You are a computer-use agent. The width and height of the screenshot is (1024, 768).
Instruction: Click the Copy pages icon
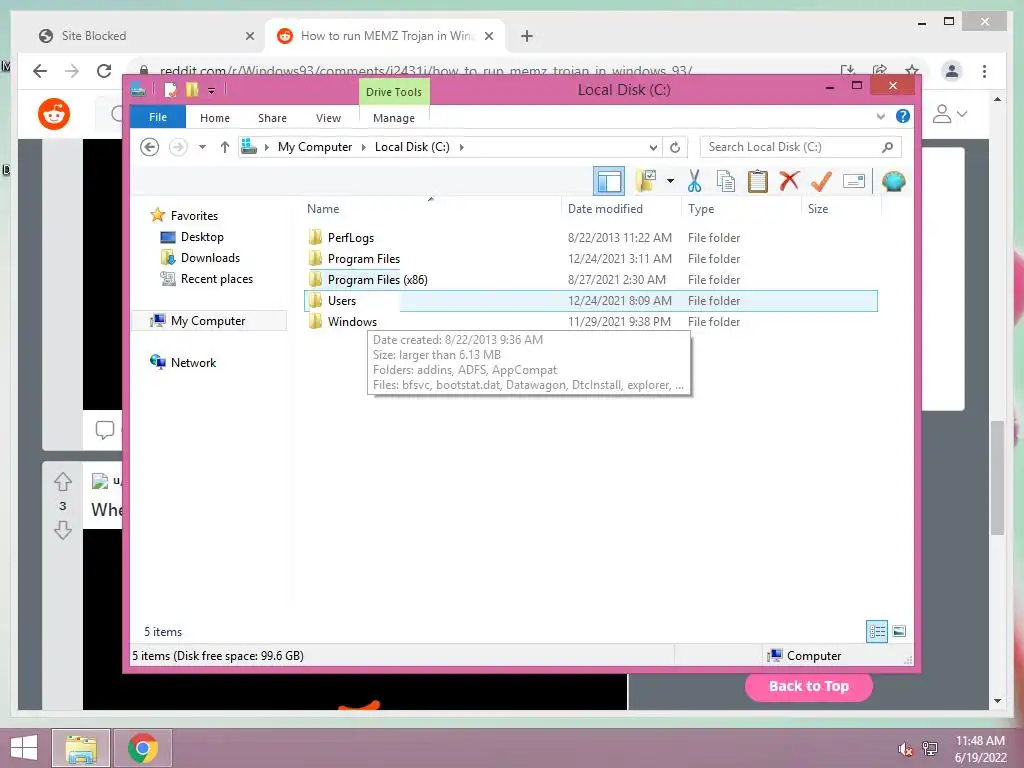pos(726,181)
